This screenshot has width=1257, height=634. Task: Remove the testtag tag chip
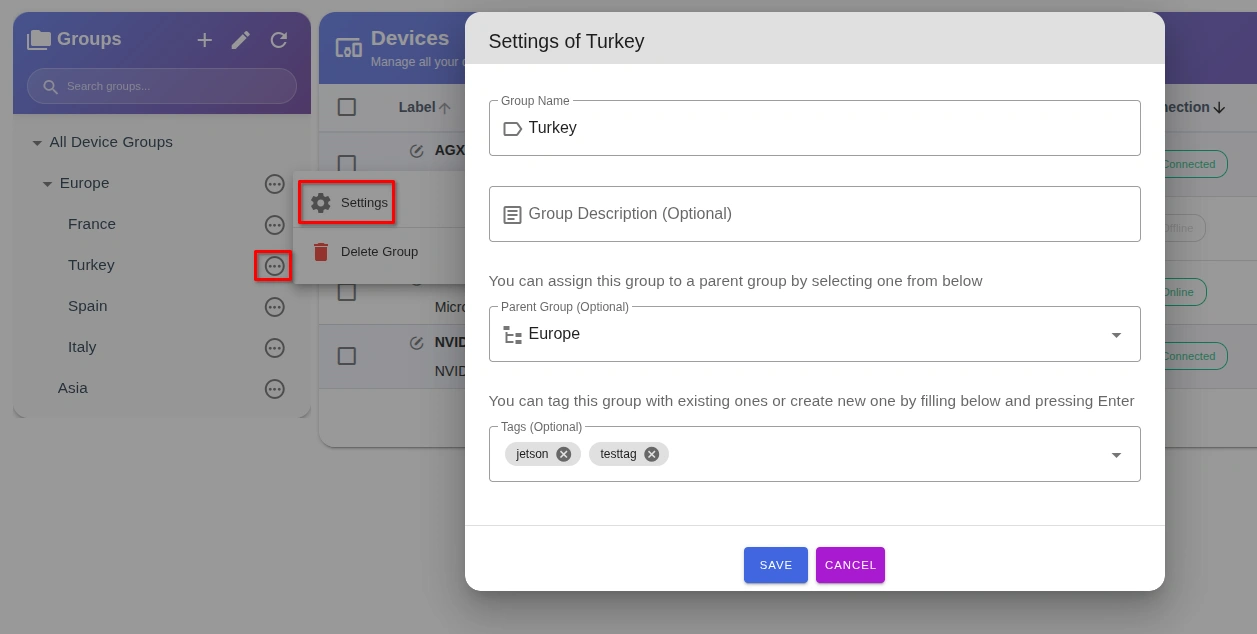651,454
